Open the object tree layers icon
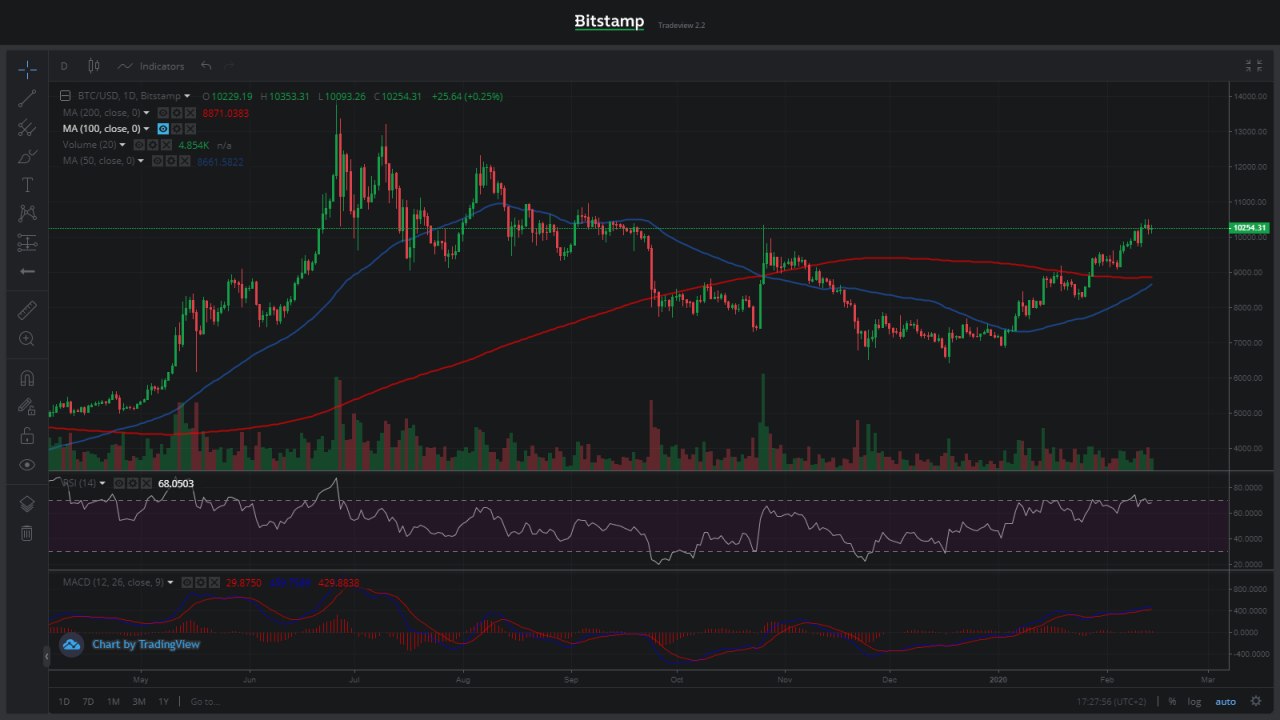1280x720 pixels. pos(27,504)
